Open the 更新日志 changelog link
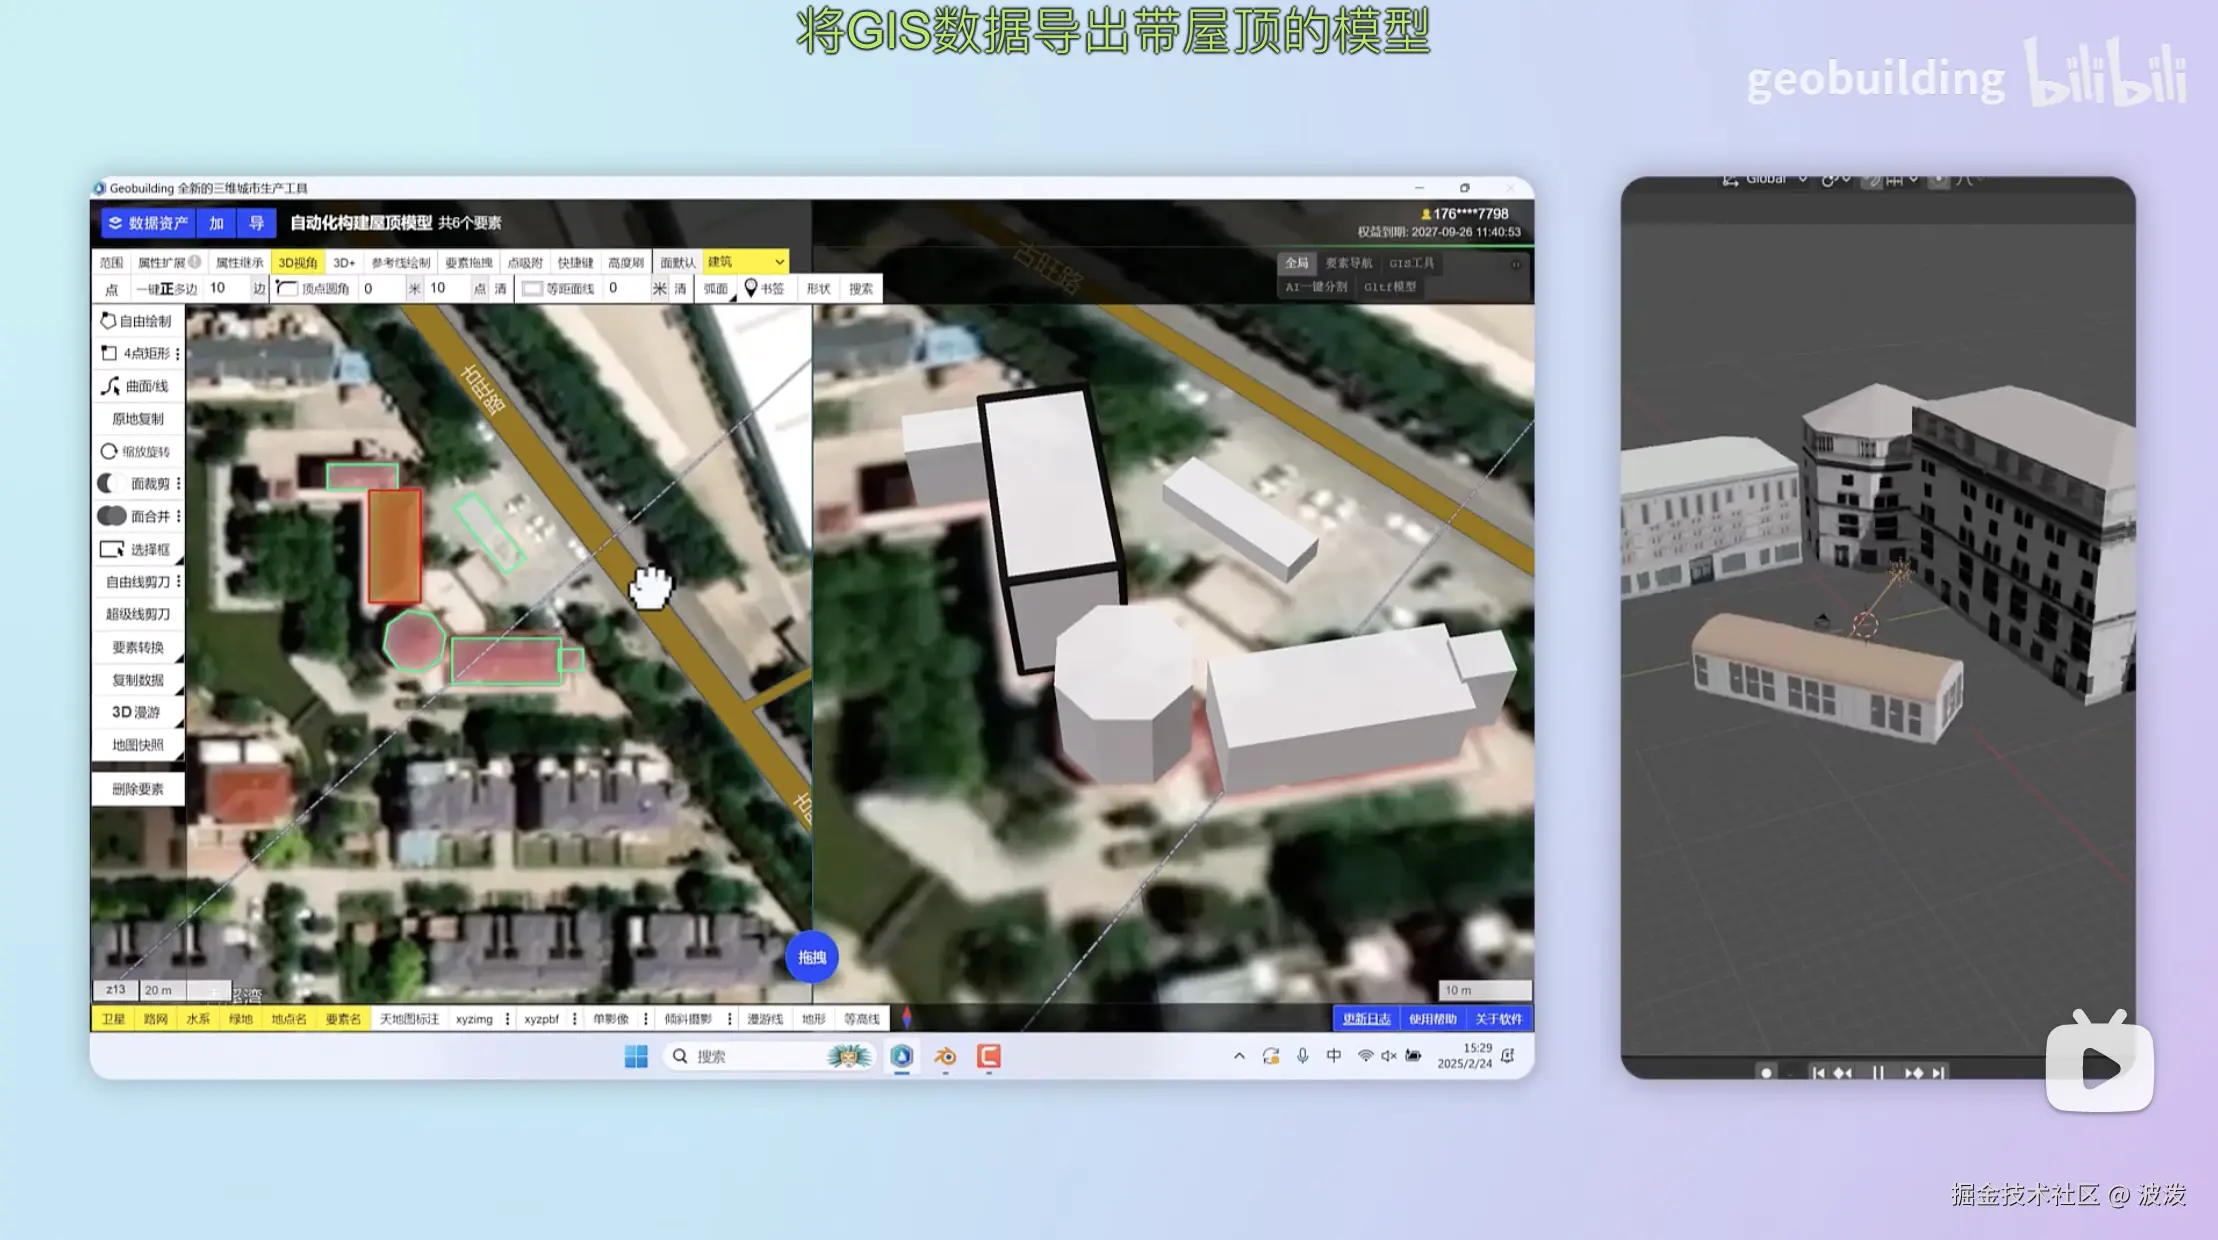This screenshot has height=1240, width=2218. coord(1366,1019)
